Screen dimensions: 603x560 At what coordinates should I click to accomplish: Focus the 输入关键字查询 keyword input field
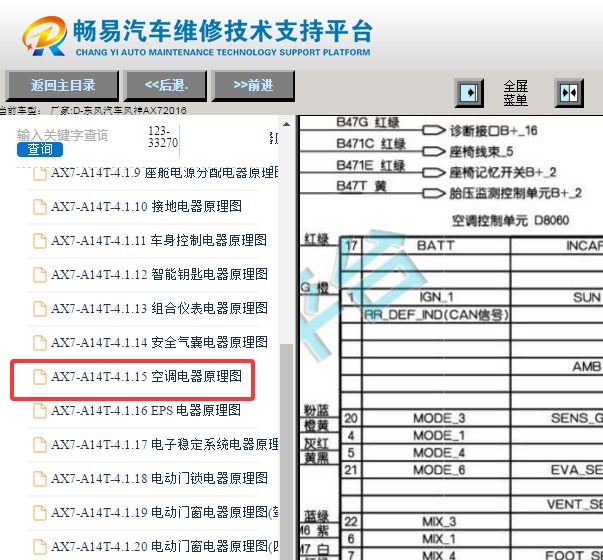(62, 135)
